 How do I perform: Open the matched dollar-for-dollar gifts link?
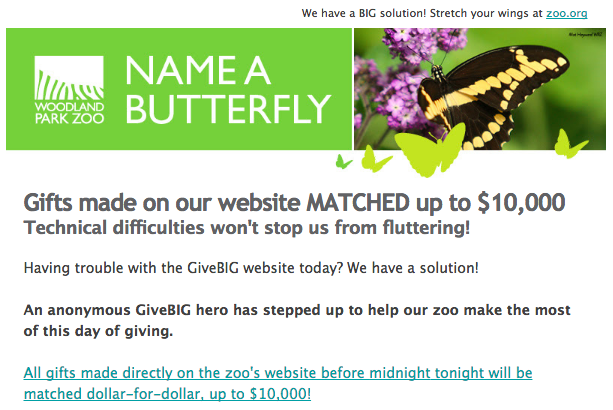(x=277, y=384)
